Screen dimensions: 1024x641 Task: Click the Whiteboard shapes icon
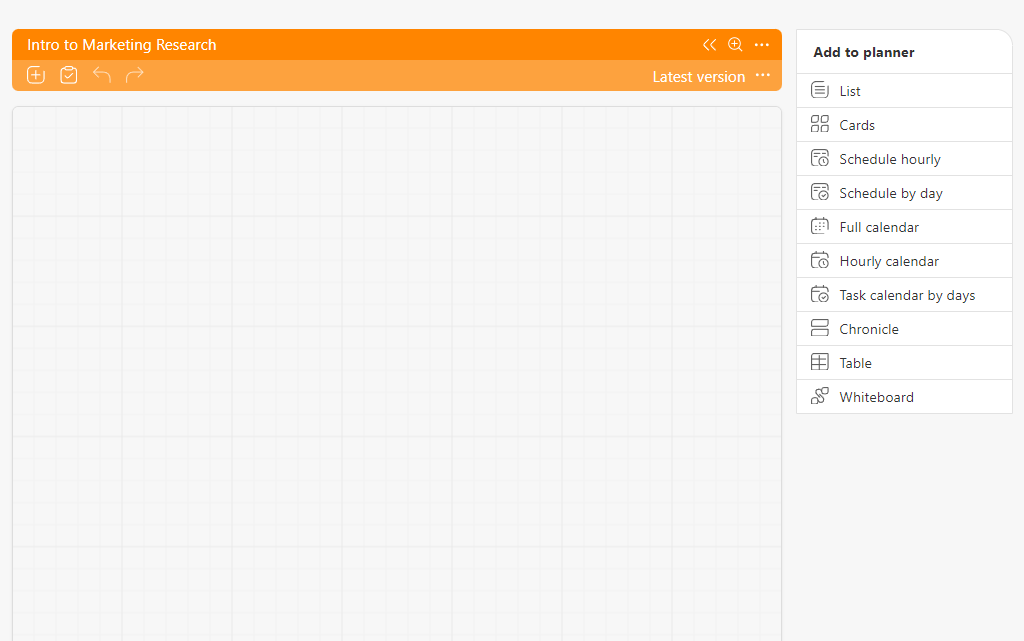tap(820, 396)
